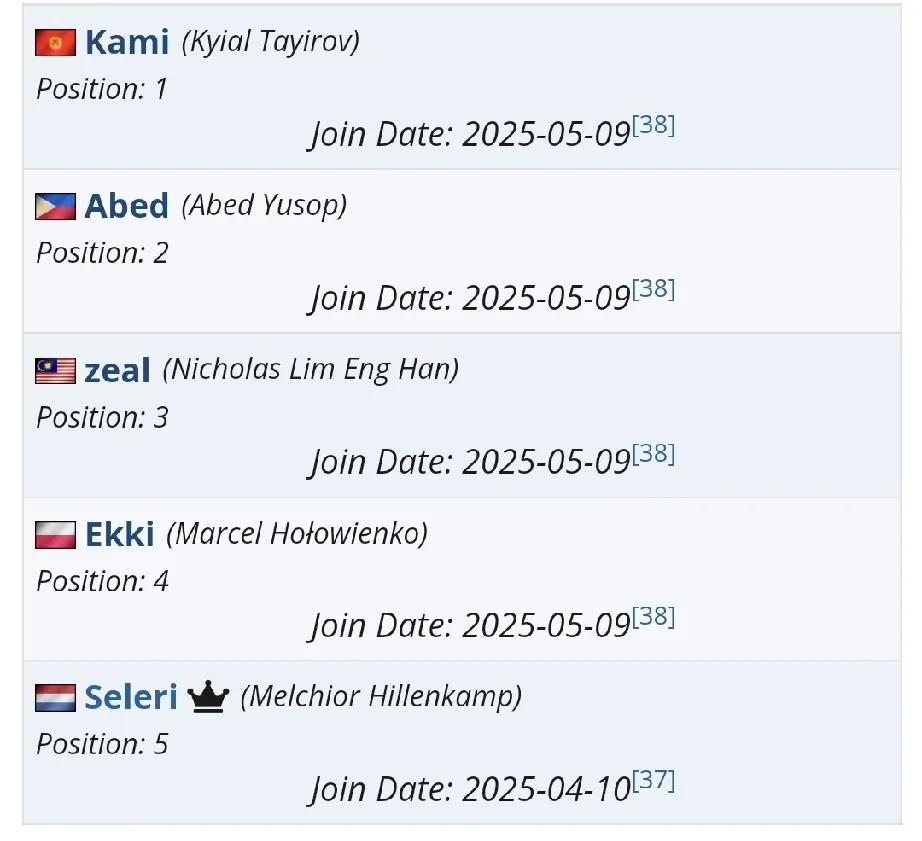
Task: Open reference 37 on Seleri's join date
Action: [653, 780]
